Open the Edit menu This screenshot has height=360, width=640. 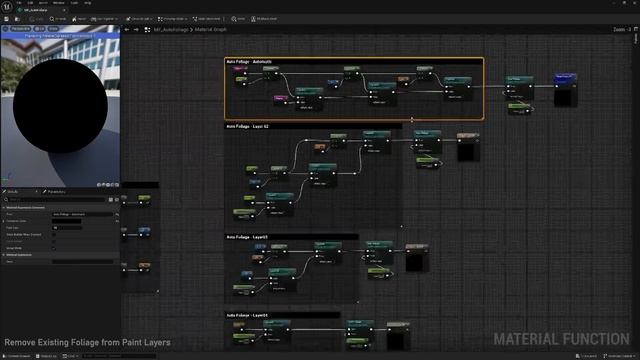(x=30, y=3)
